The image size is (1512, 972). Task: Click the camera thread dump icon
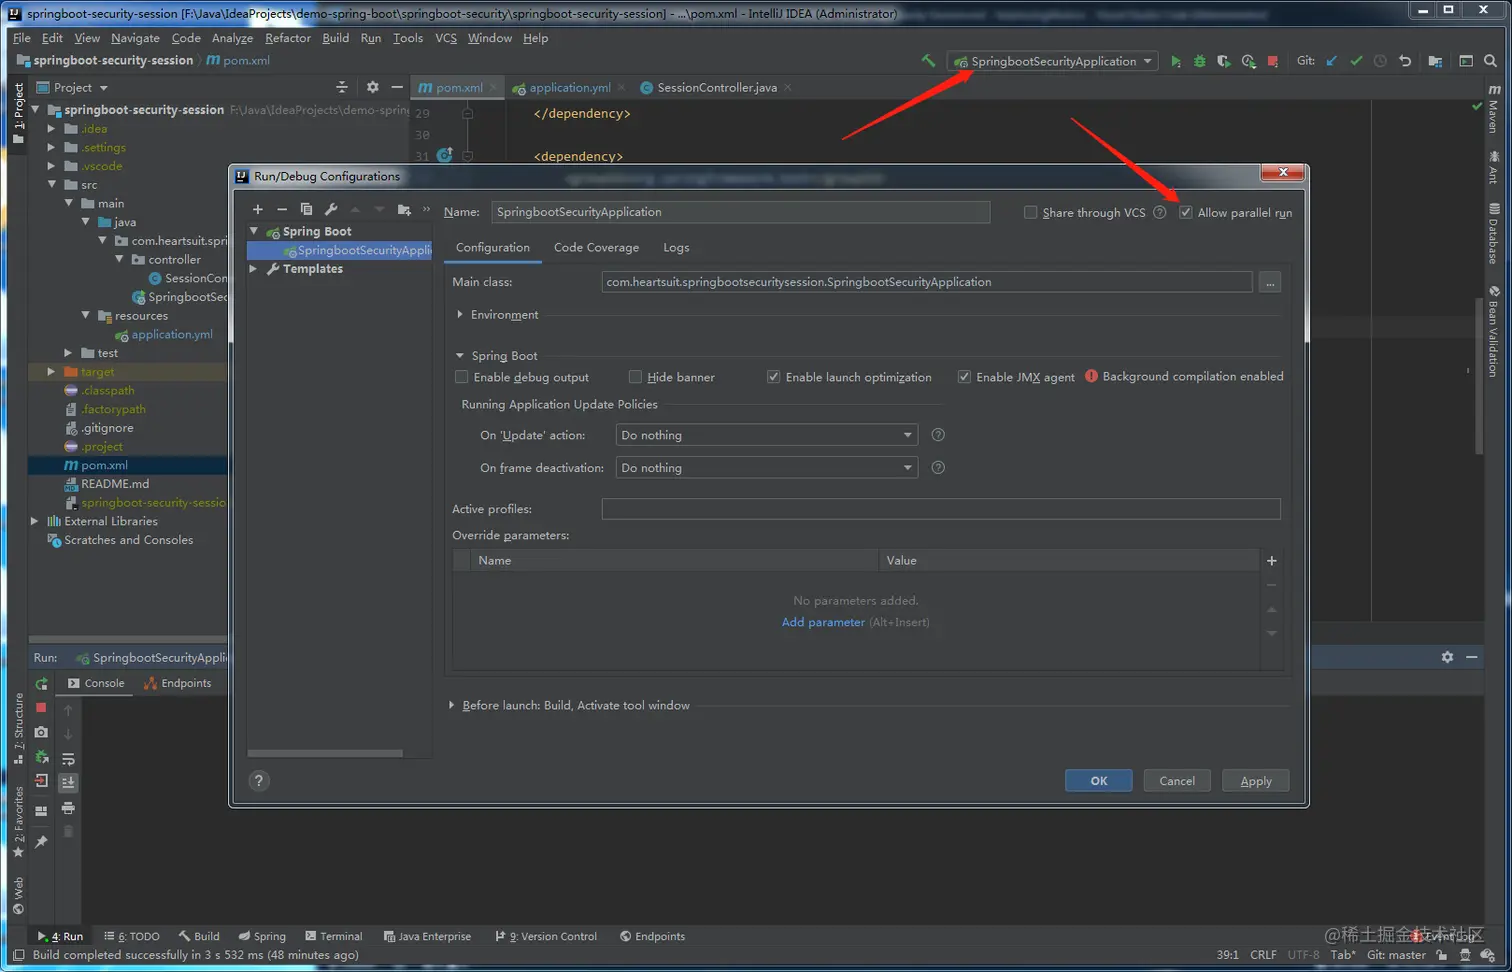coord(41,733)
